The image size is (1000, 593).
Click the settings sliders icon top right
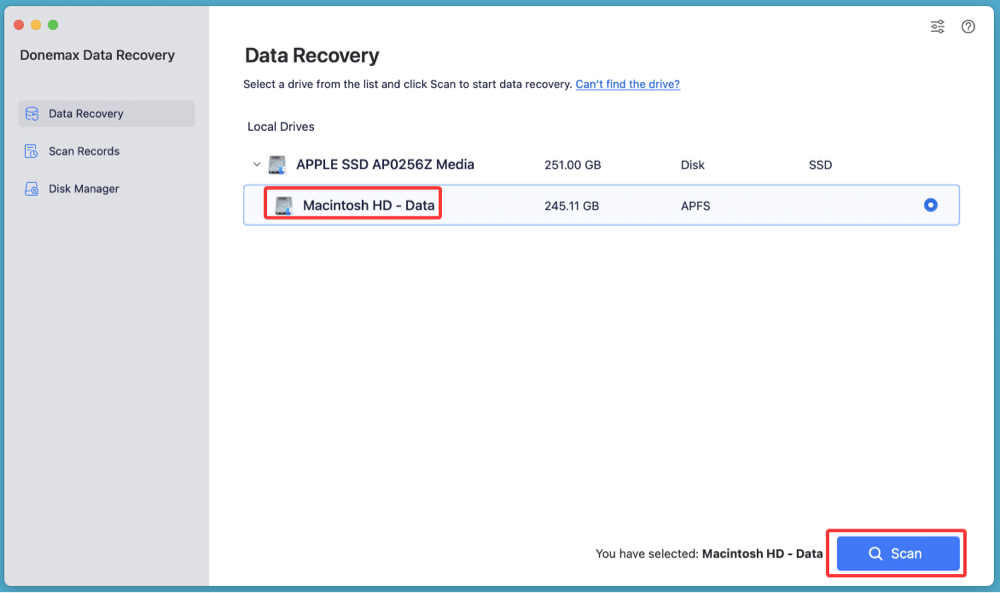point(937,27)
